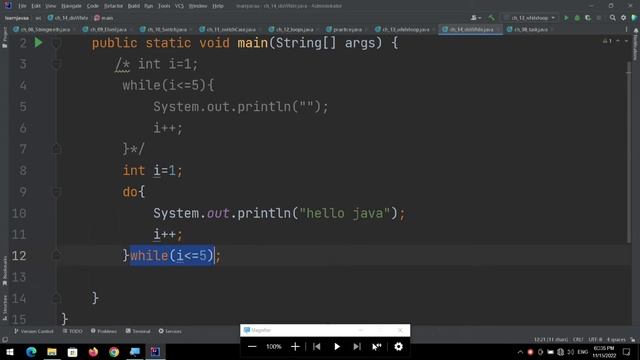The height and width of the screenshot is (360, 640).
Task: Switch to ch_12_loops.java tab
Action: 294,29
